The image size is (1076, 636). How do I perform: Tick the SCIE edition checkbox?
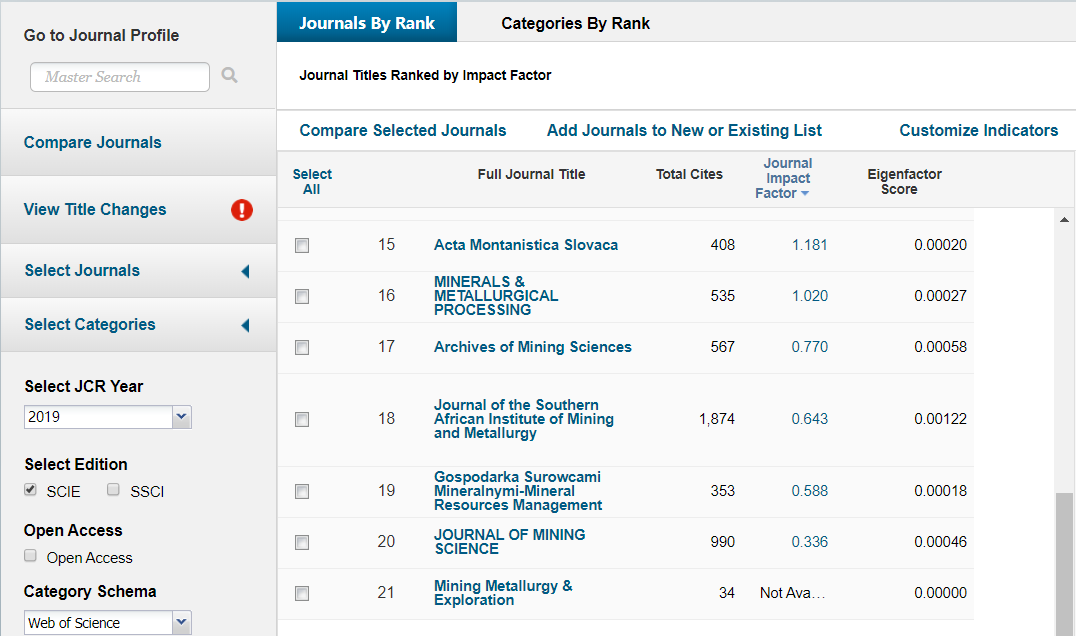point(31,490)
